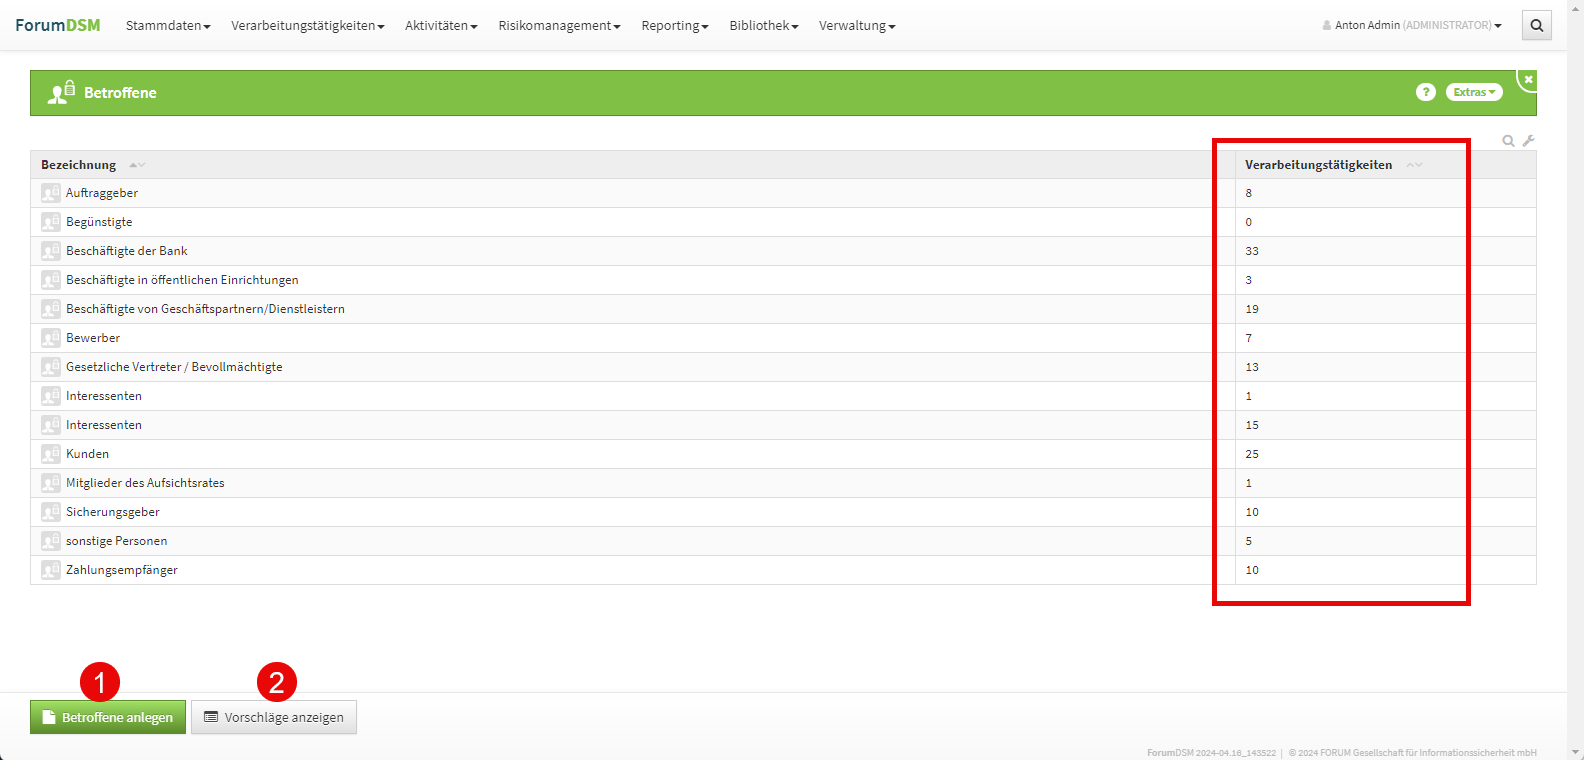Select the Bewerber row name
This screenshot has width=1584, height=760.
point(93,338)
